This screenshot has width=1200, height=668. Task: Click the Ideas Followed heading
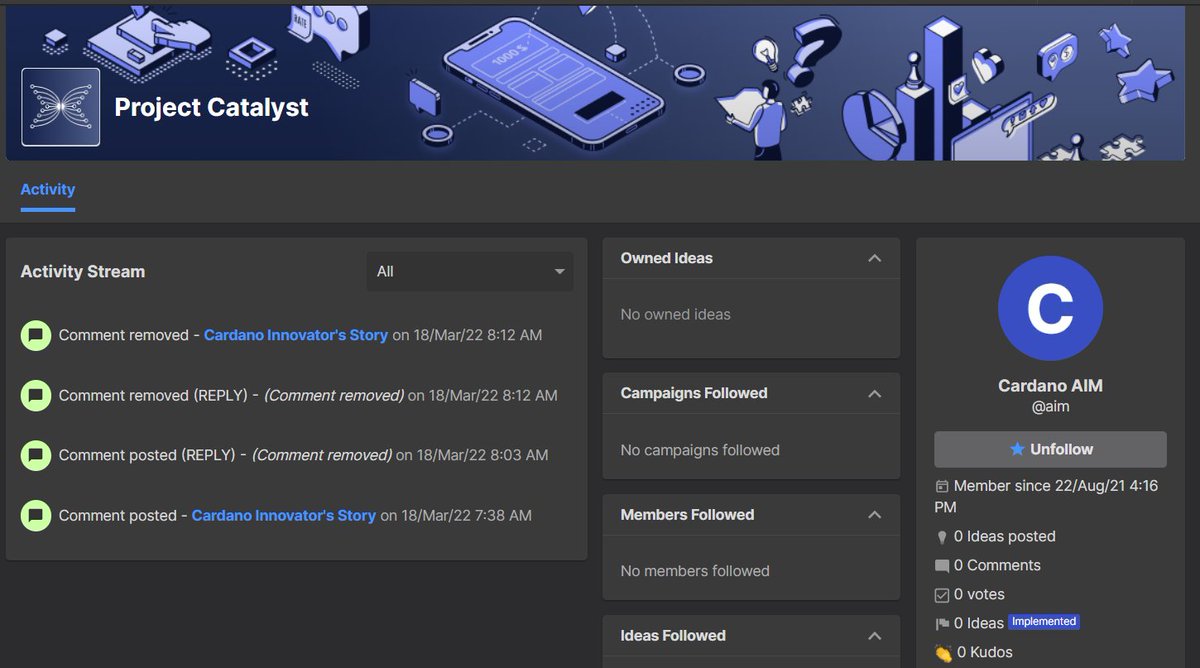[x=673, y=636]
